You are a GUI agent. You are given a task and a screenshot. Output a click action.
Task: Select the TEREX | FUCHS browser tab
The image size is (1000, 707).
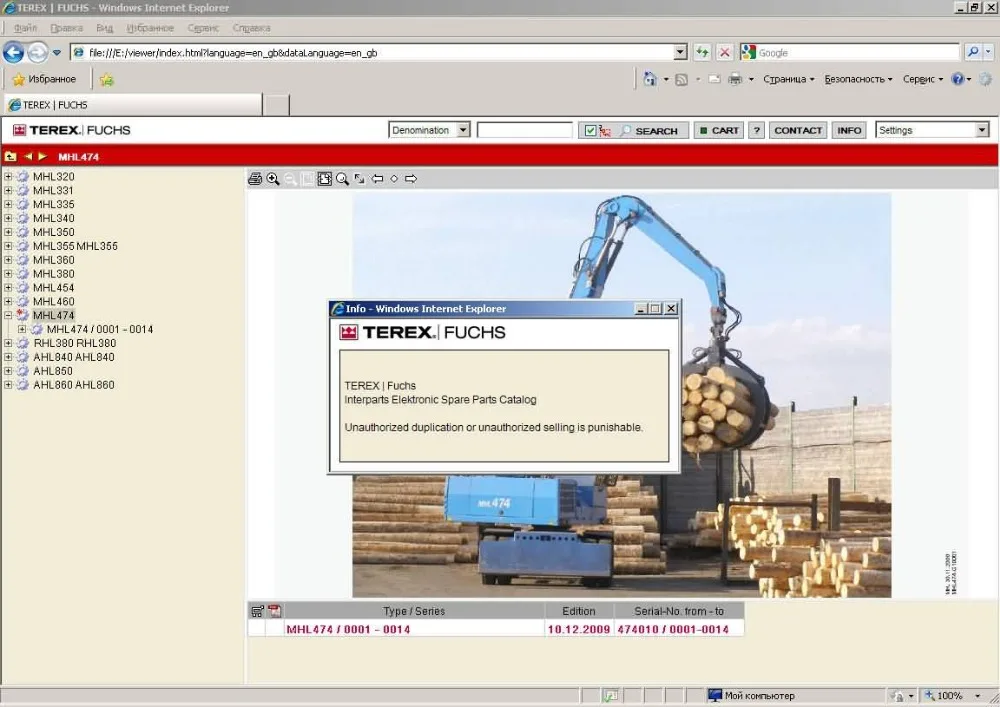(x=133, y=105)
